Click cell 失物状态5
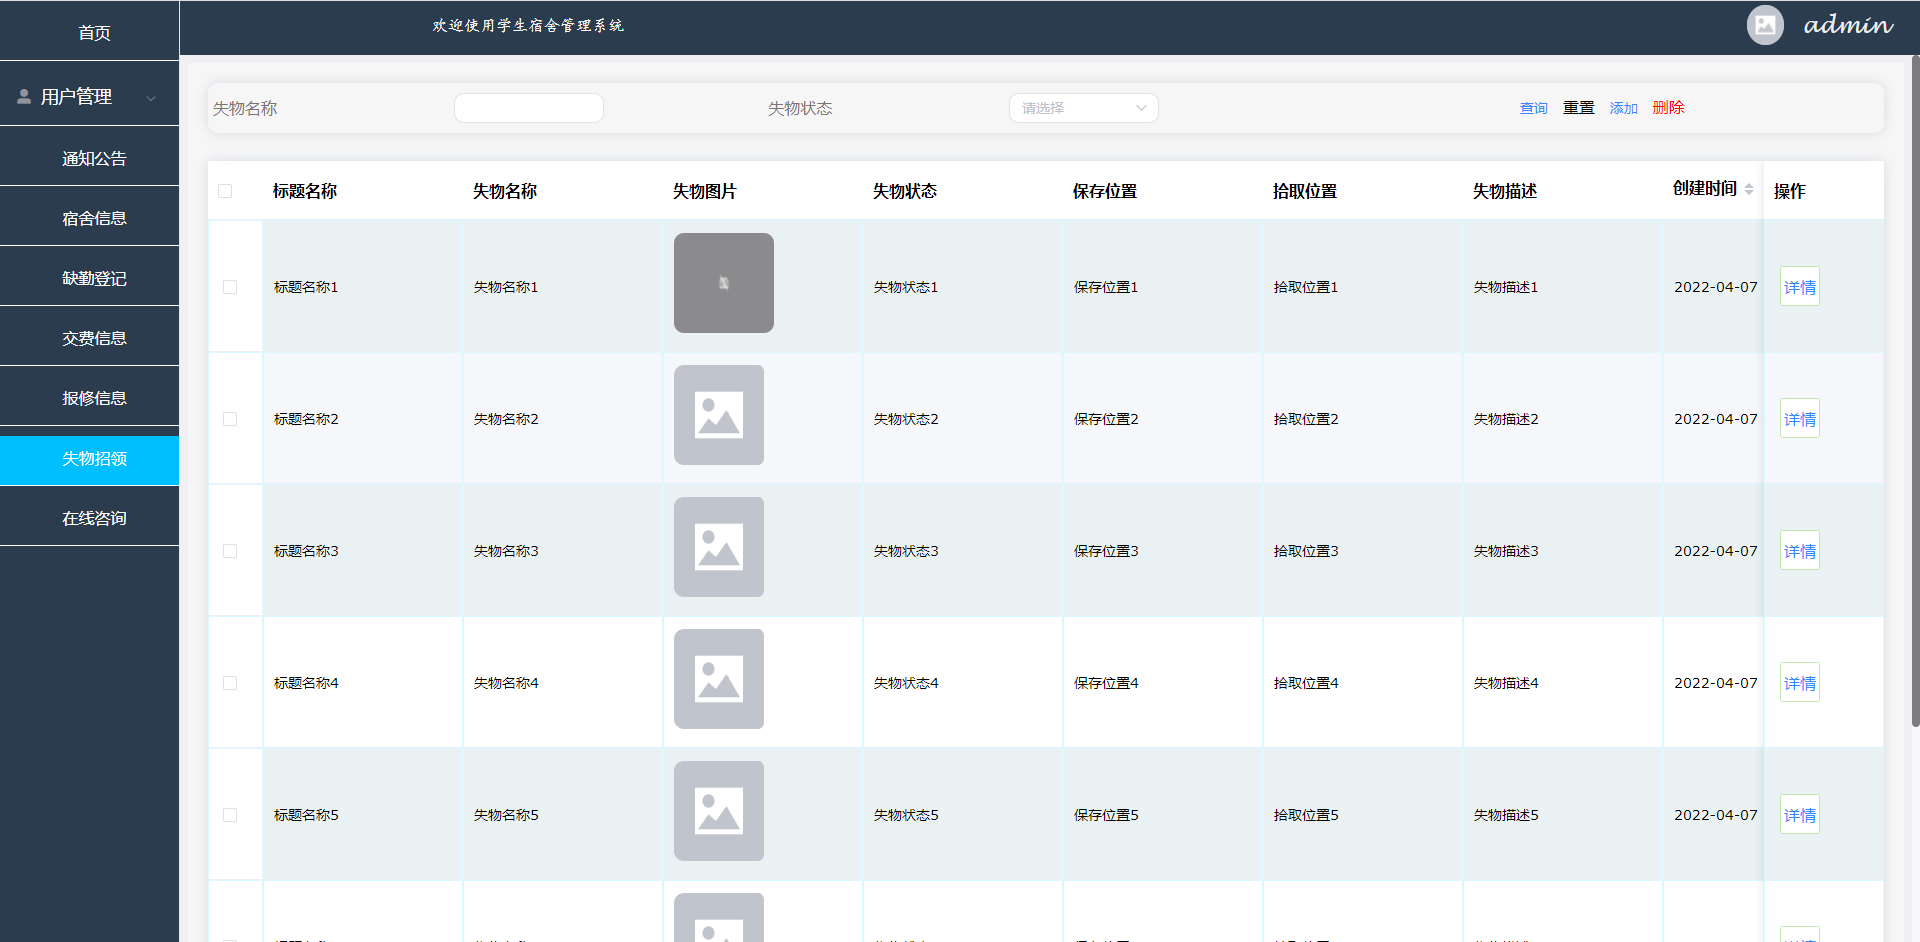 pyautogui.click(x=906, y=815)
